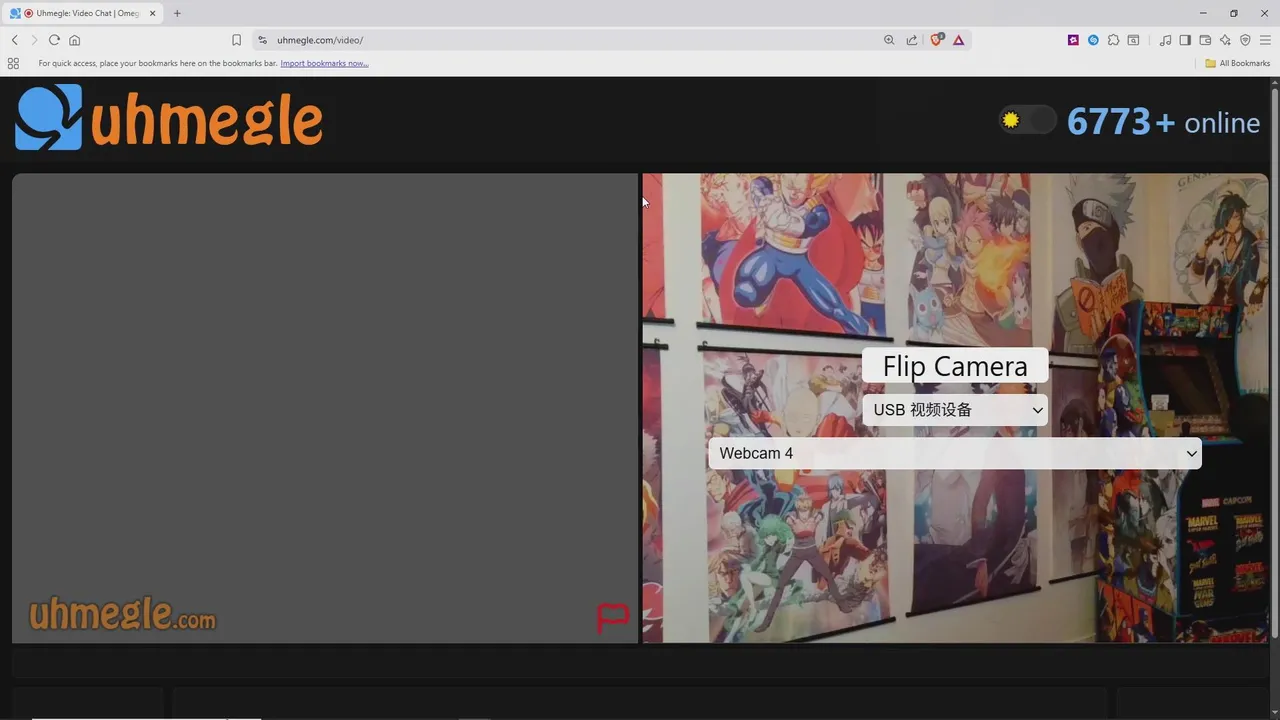
Task: Toggle the browser sidebar panel
Action: click(1185, 40)
